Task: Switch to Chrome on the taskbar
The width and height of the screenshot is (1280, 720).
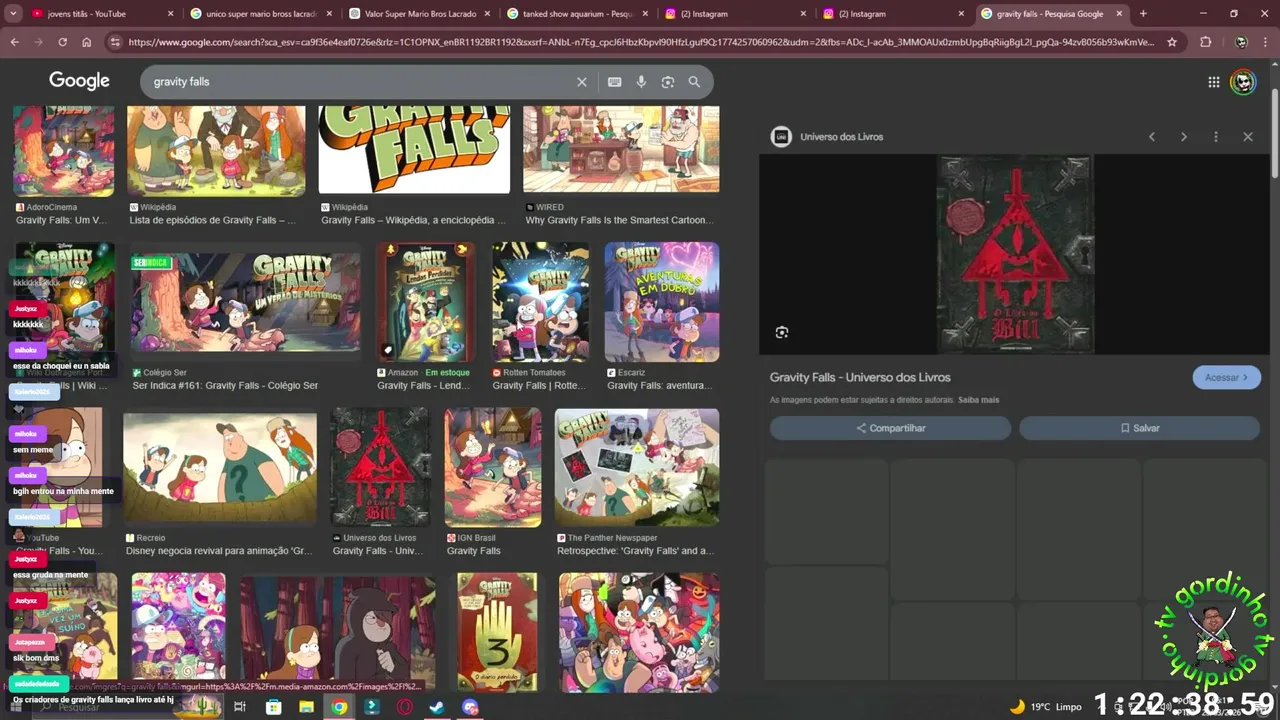Action: click(x=340, y=707)
